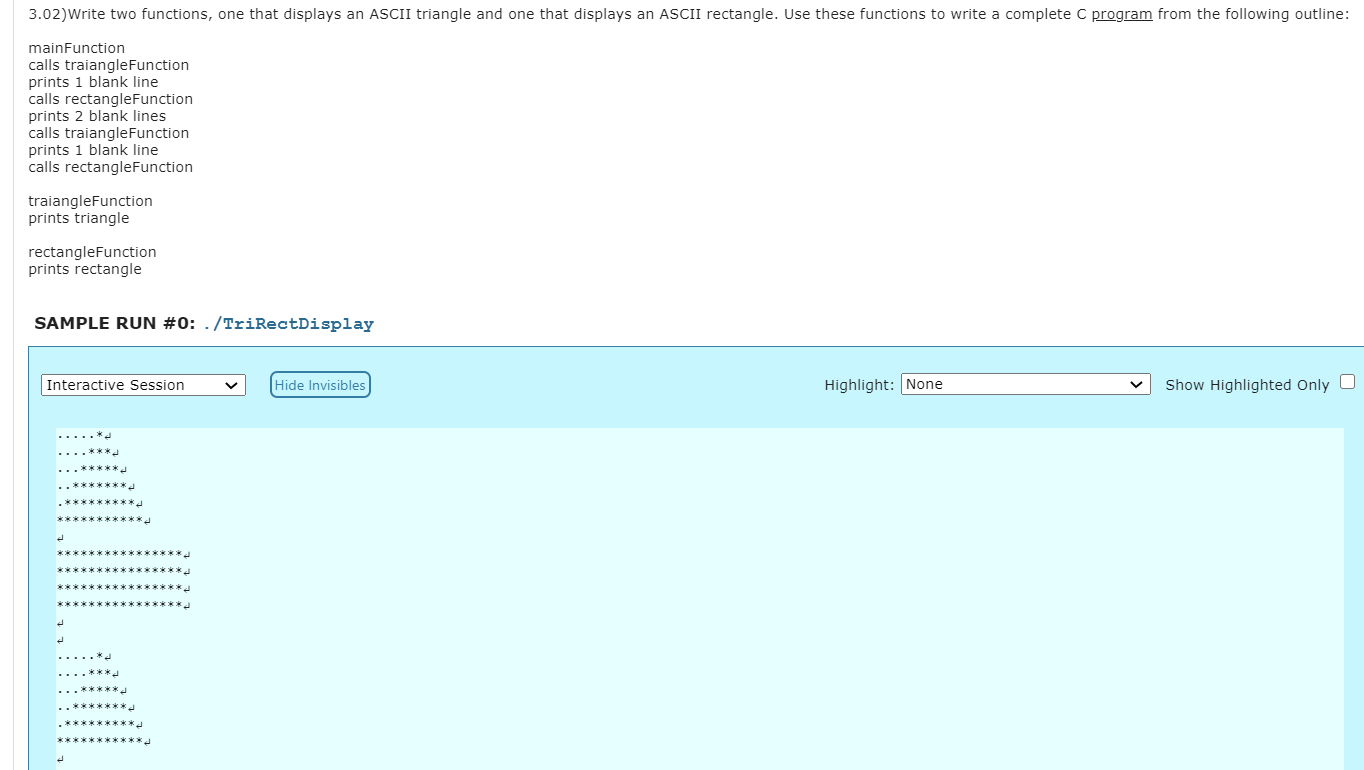Click the chevron on the Highlight selector
1364x770 pixels.
pyautogui.click(x=1136, y=384)
